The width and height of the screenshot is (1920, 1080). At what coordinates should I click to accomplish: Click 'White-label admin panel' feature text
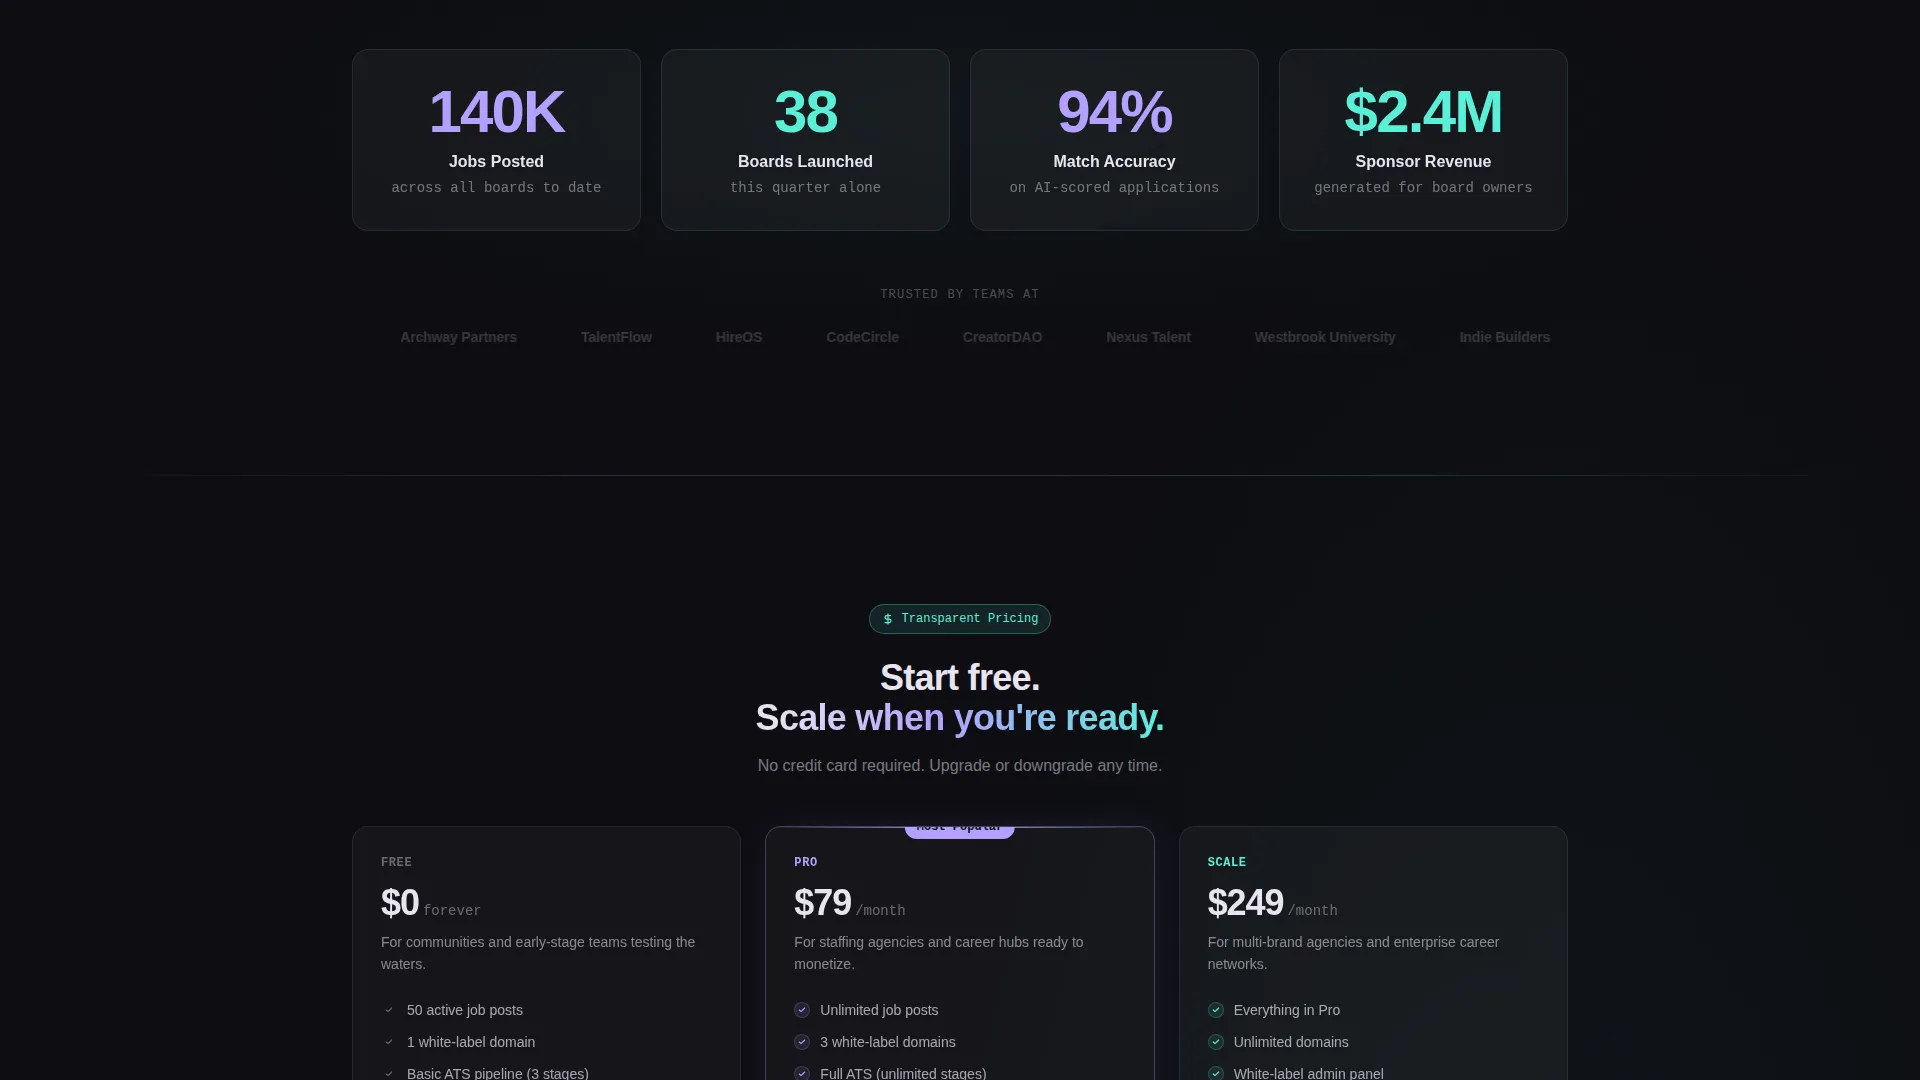1309,1074
